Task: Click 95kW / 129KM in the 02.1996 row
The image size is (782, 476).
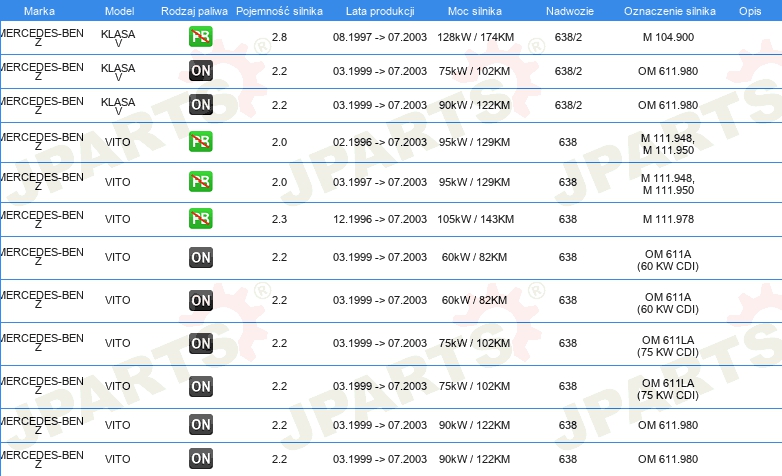Action: [474, 142]
